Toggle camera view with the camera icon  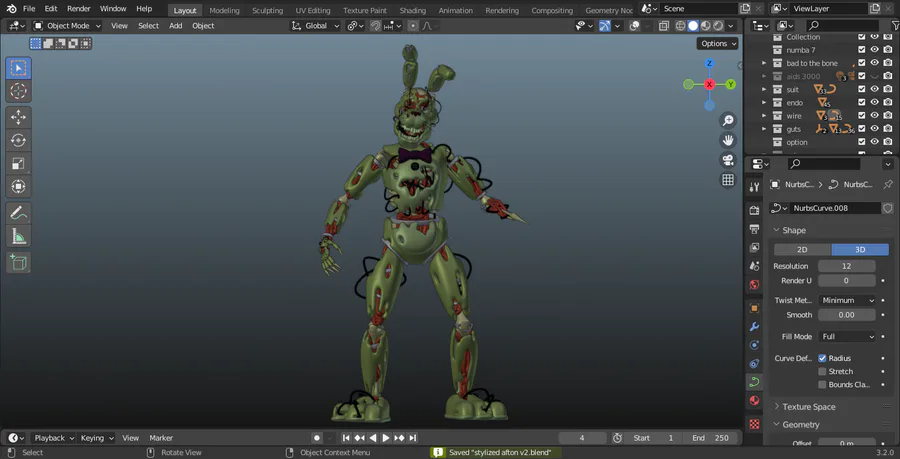click(728, 160)
